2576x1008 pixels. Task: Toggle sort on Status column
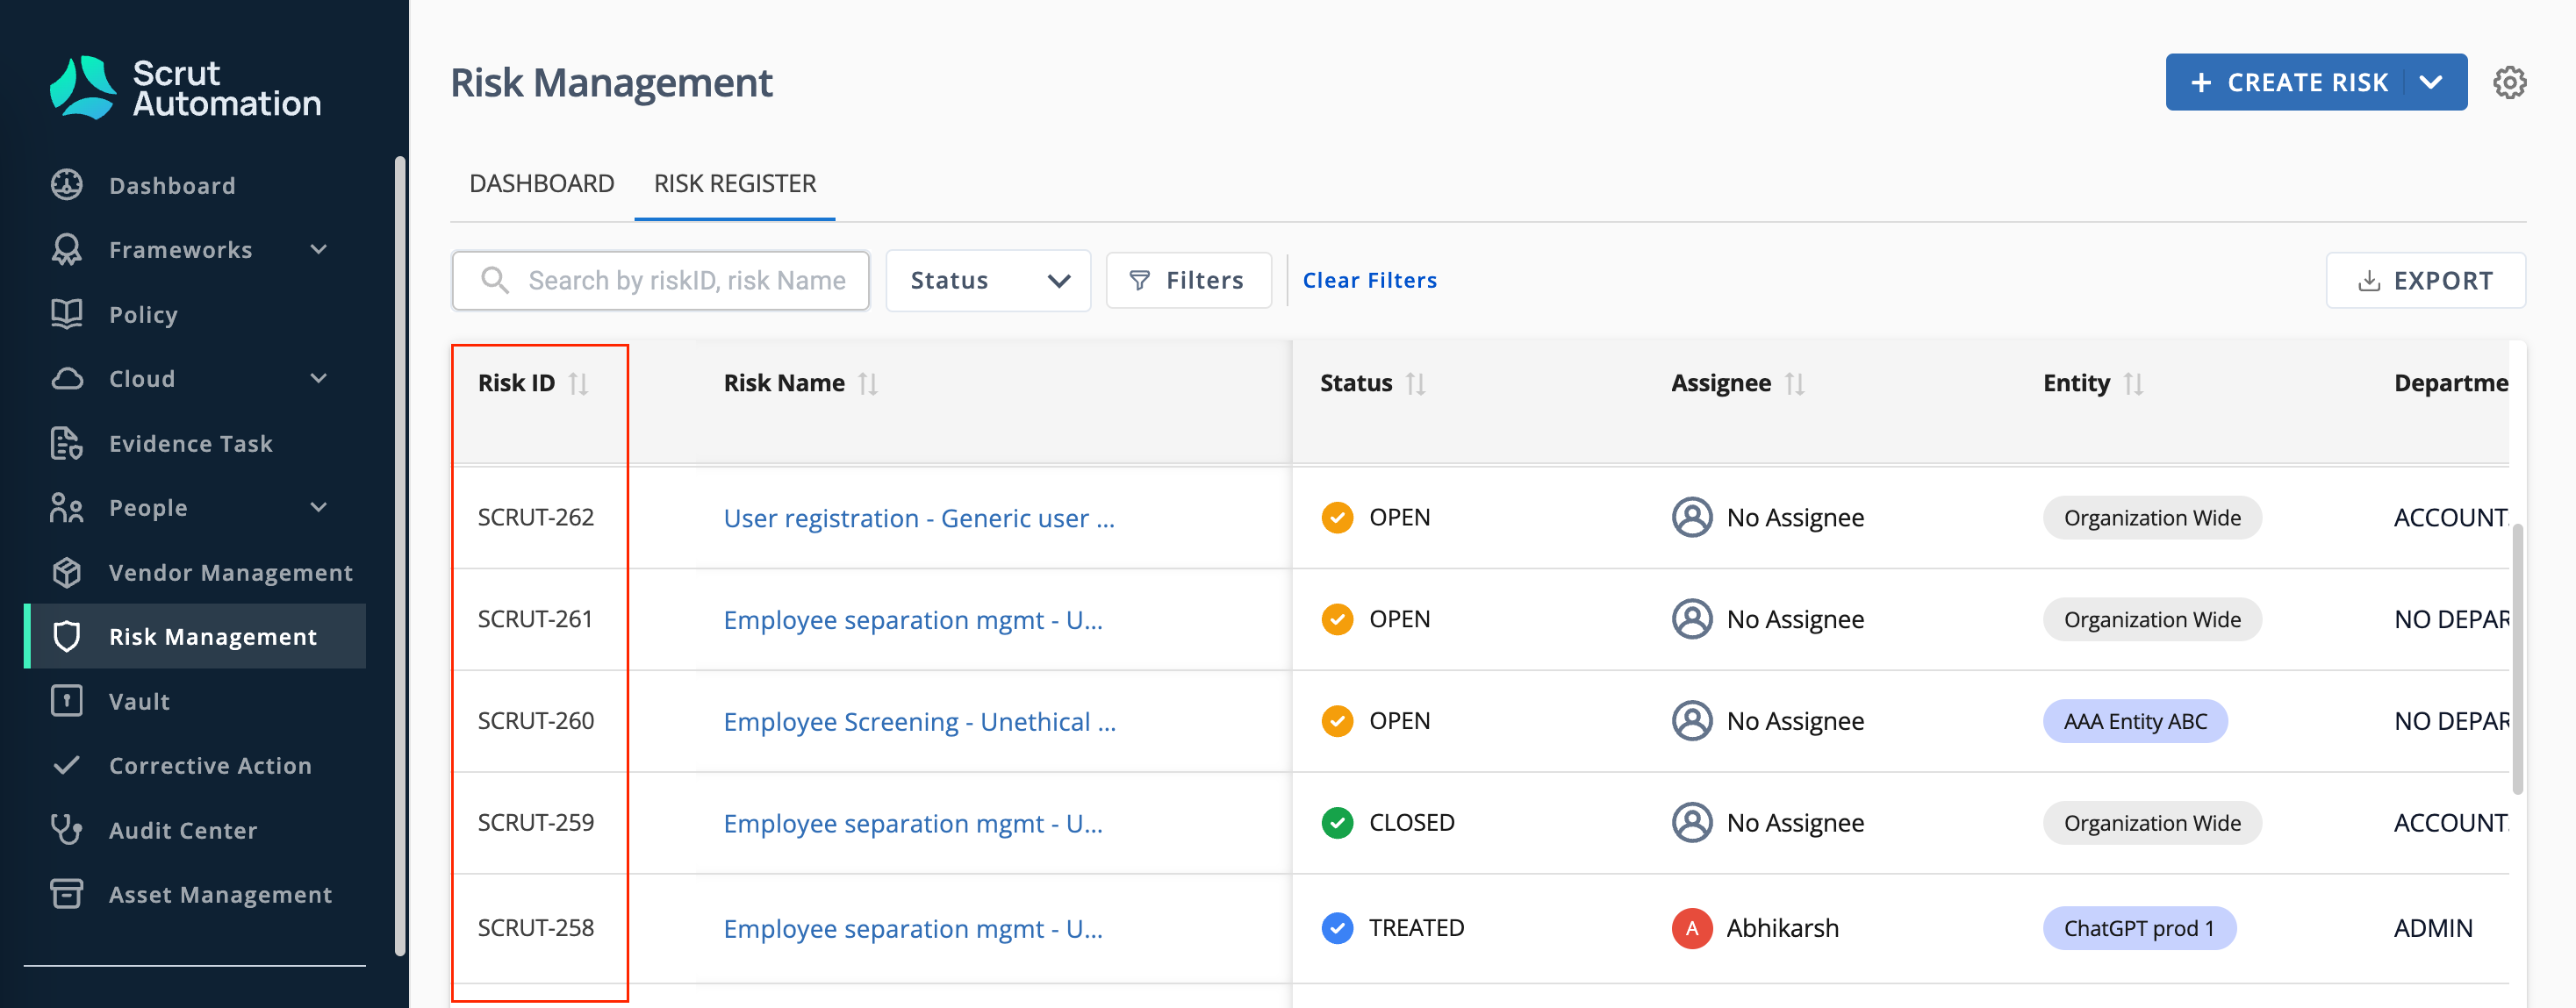click(1415, 384)
